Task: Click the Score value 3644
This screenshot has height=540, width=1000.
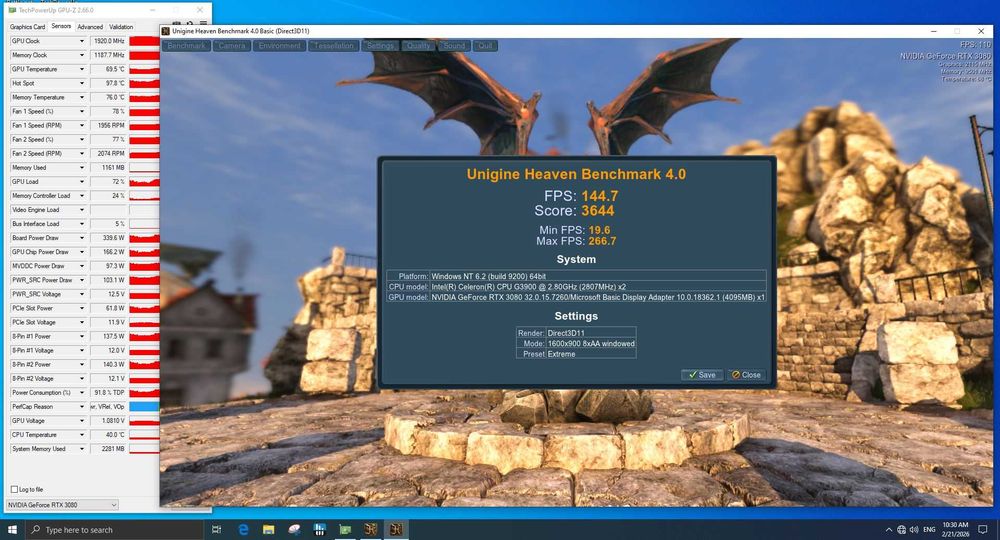Action: click(598, 211)
